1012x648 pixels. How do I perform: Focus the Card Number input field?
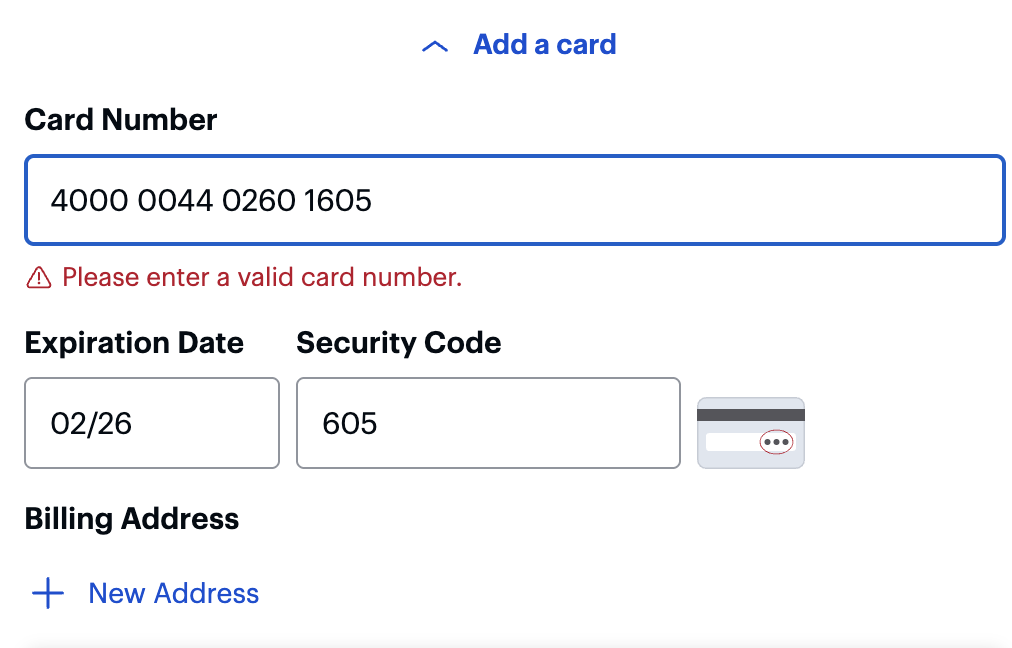(680, 201)
